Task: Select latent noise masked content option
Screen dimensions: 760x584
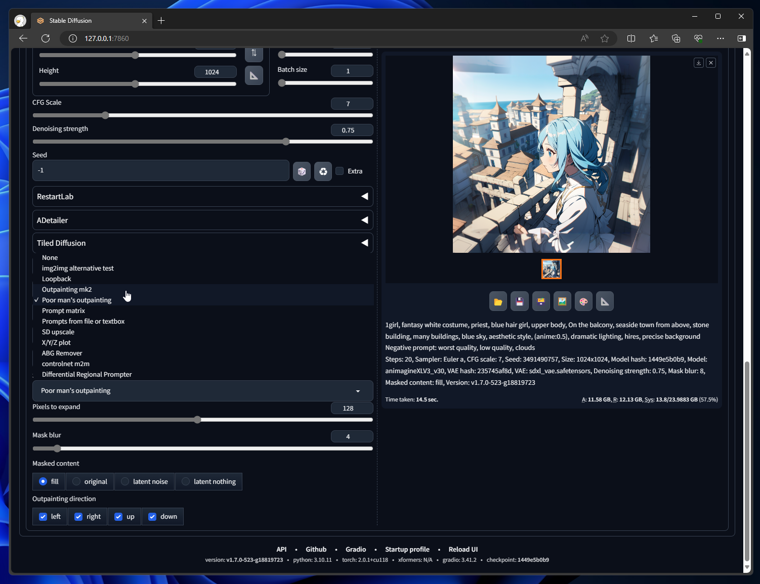Action: pyautogui.click(x=144, y=481)
